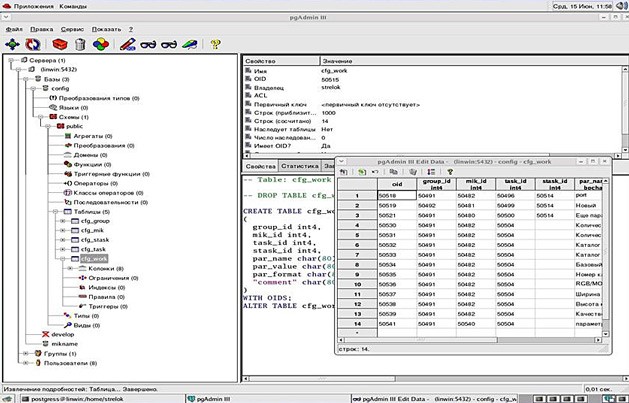
Task: Select Триггерные функции (0) in tree
Action: (x=112, y=174)
